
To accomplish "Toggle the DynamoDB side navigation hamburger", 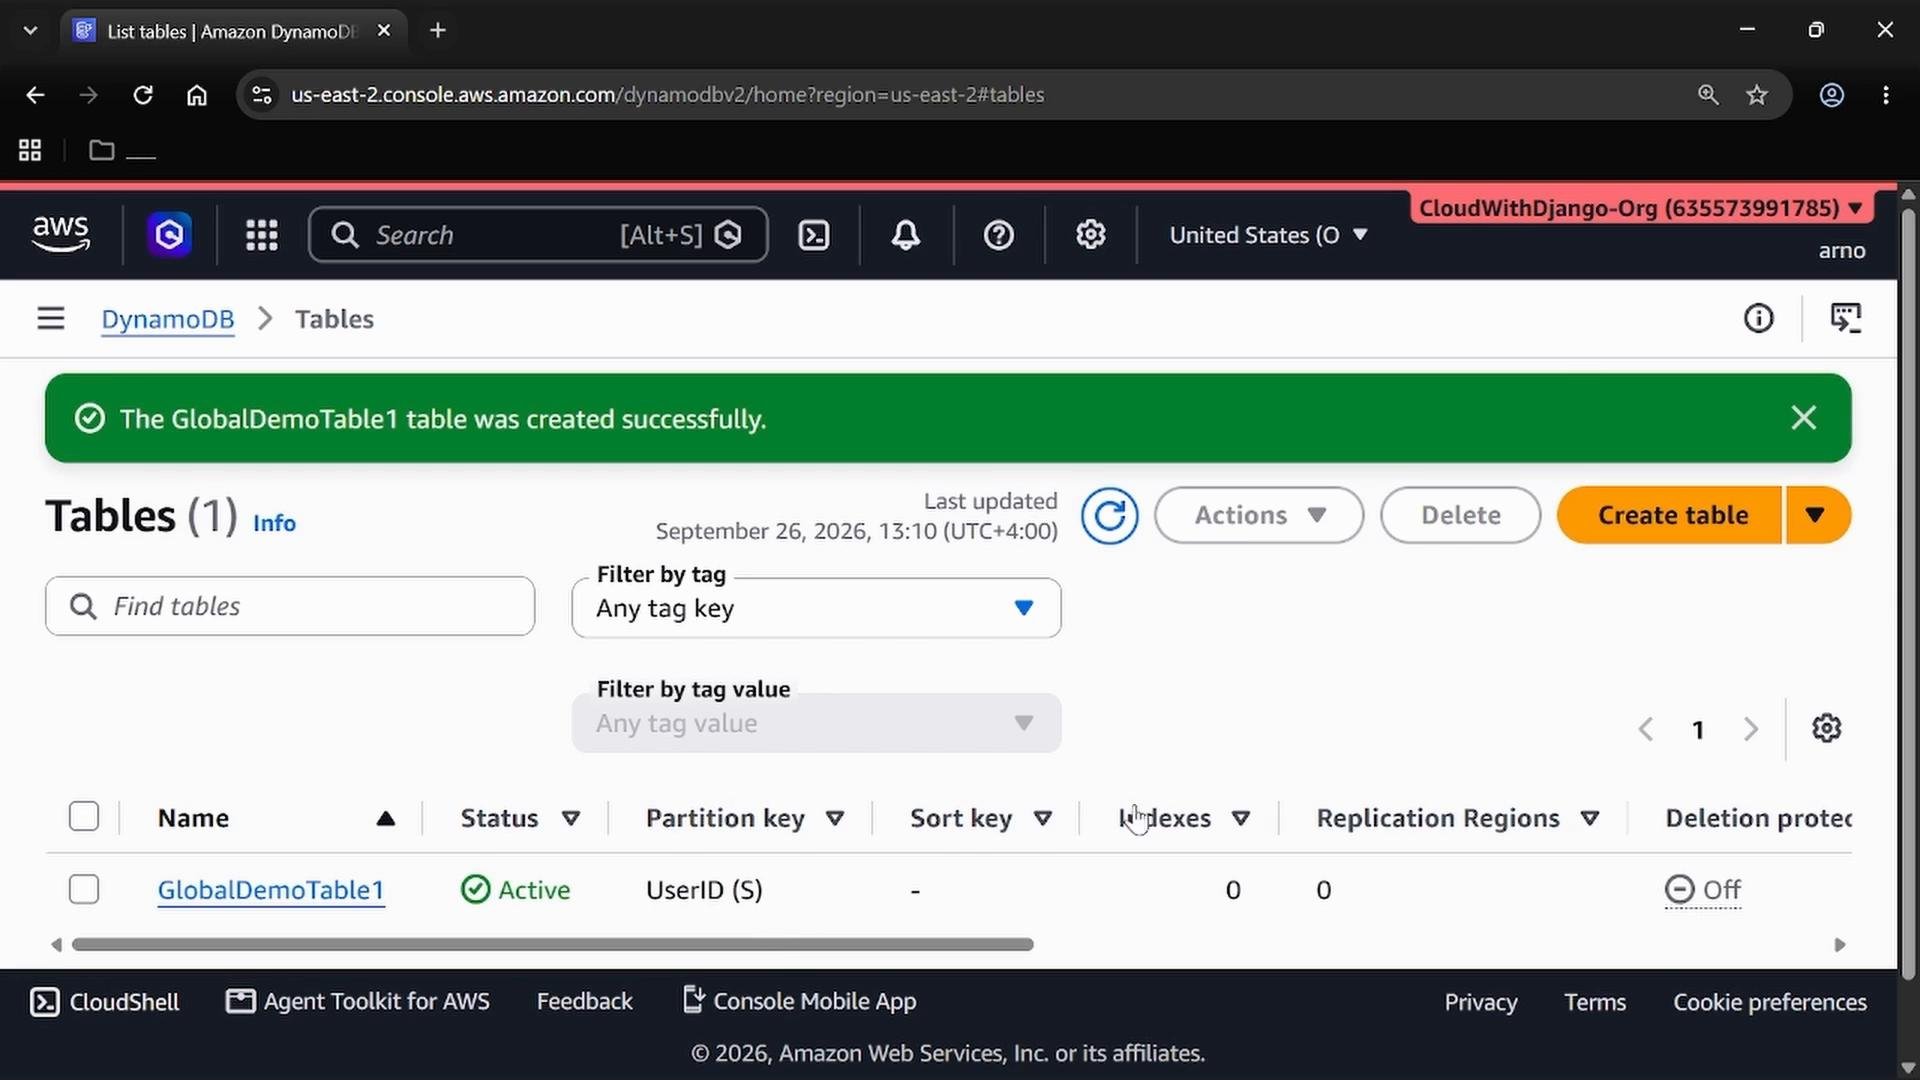I will pos(51,319).
